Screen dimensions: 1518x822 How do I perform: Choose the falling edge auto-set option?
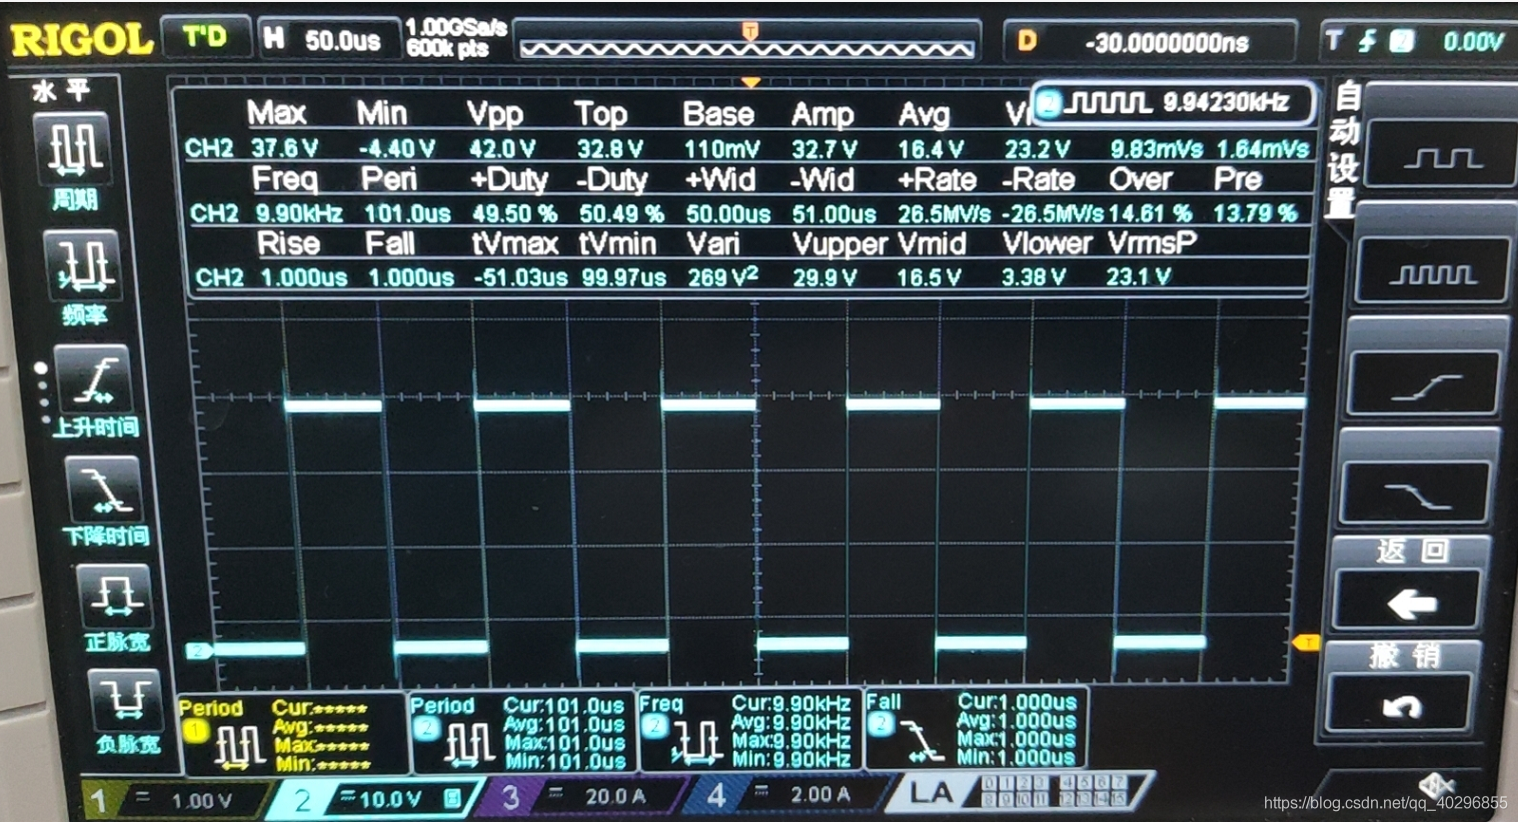point(1417,494)
